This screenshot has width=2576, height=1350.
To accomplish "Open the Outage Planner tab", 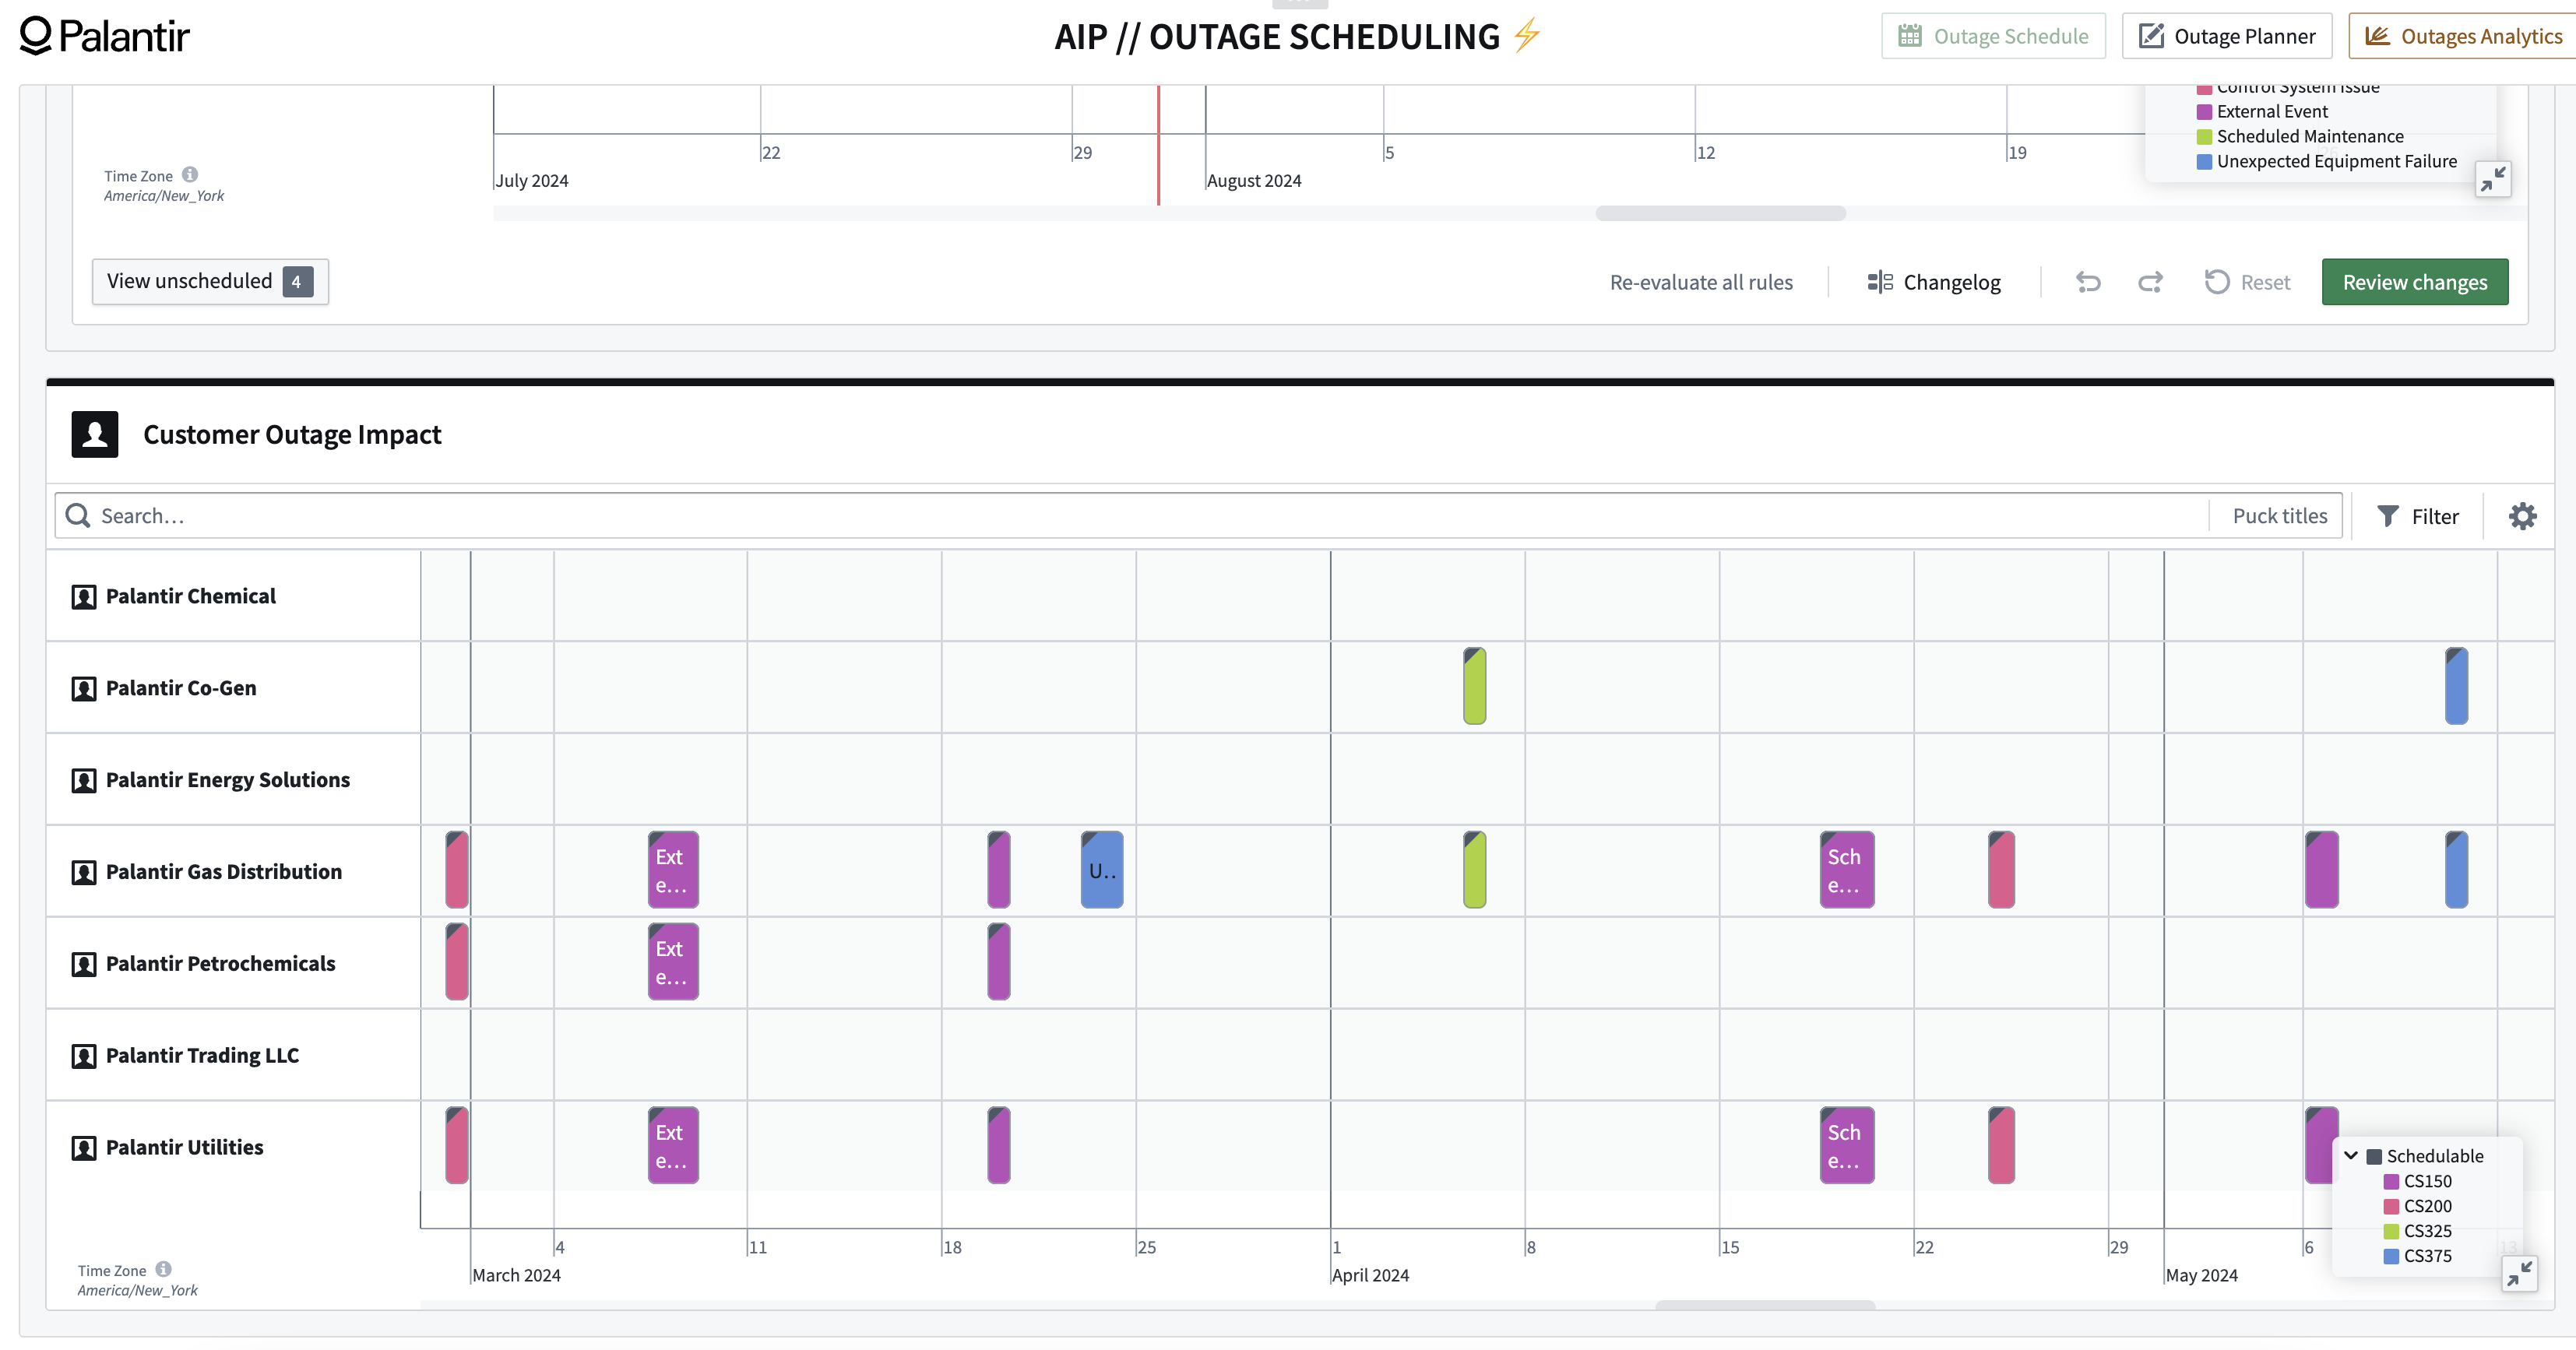I will [2226, 36].
